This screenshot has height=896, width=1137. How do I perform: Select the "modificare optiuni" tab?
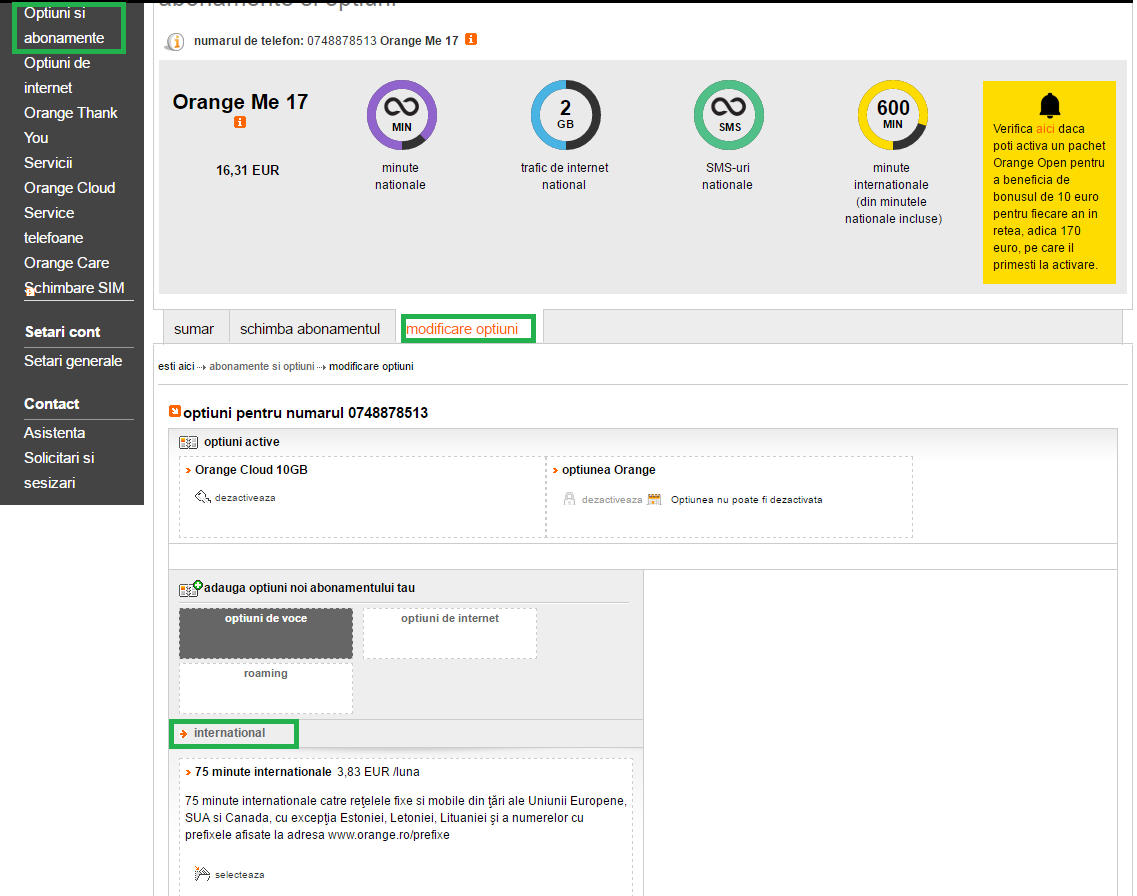tap(463, 329)
